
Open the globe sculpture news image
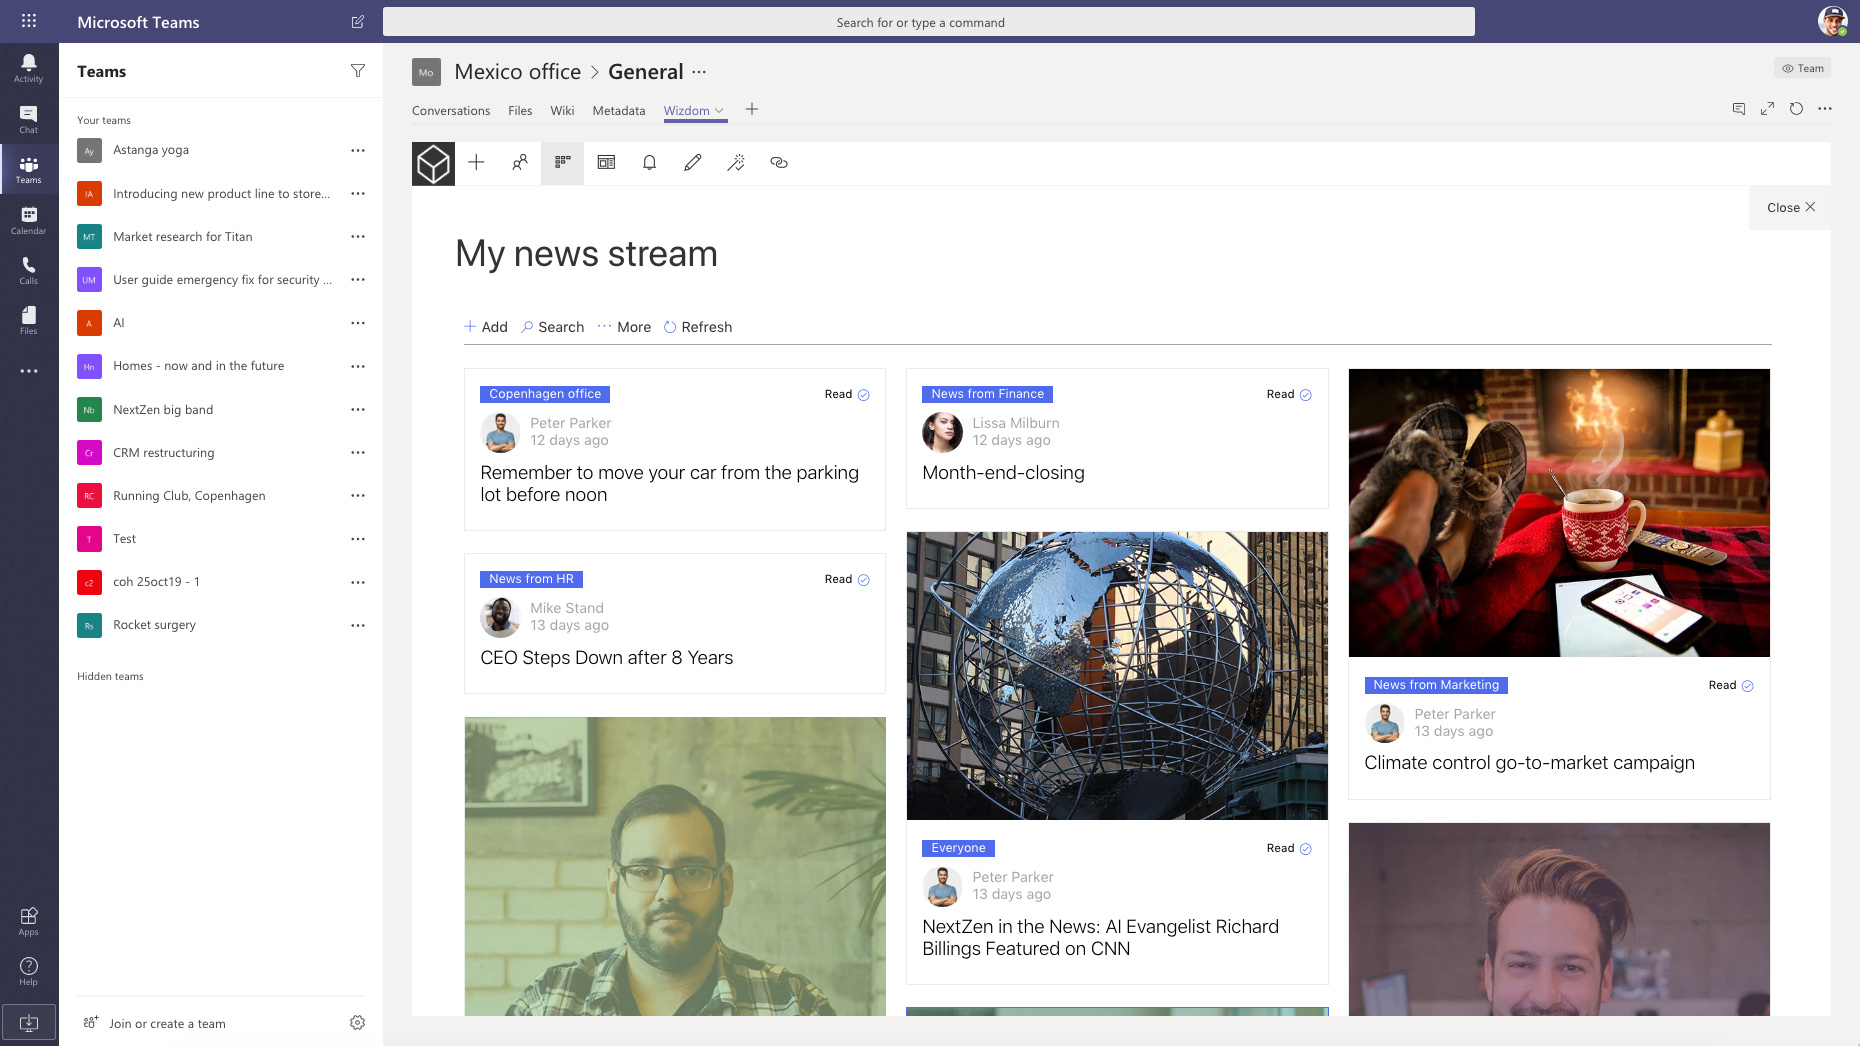click(x=1117, y=676)
